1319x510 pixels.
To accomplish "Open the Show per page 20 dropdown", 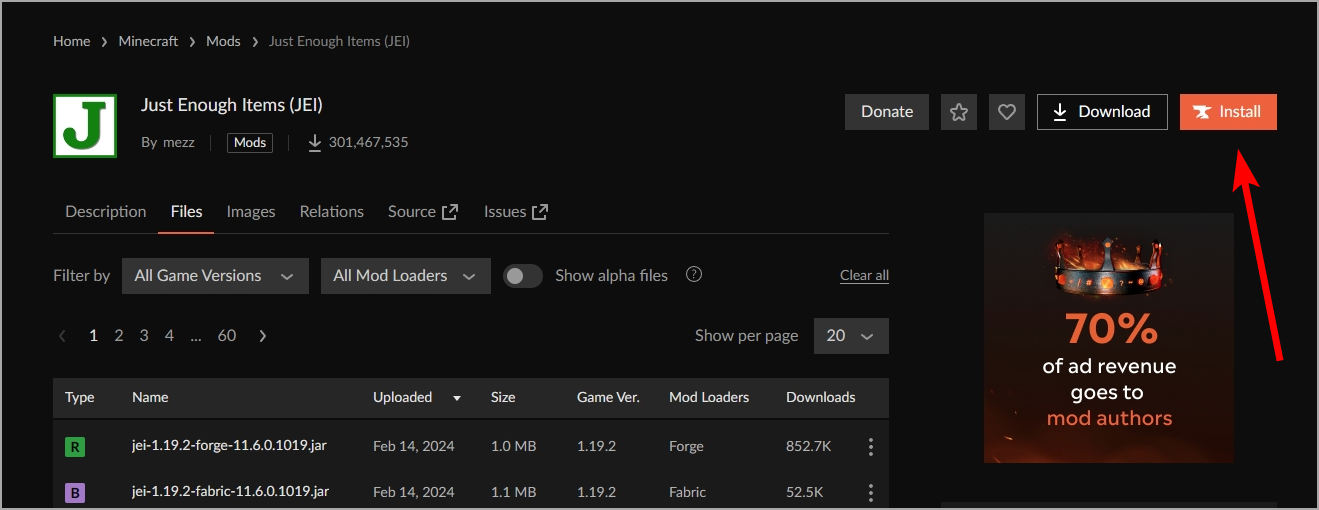I will (x=851, y=336).
